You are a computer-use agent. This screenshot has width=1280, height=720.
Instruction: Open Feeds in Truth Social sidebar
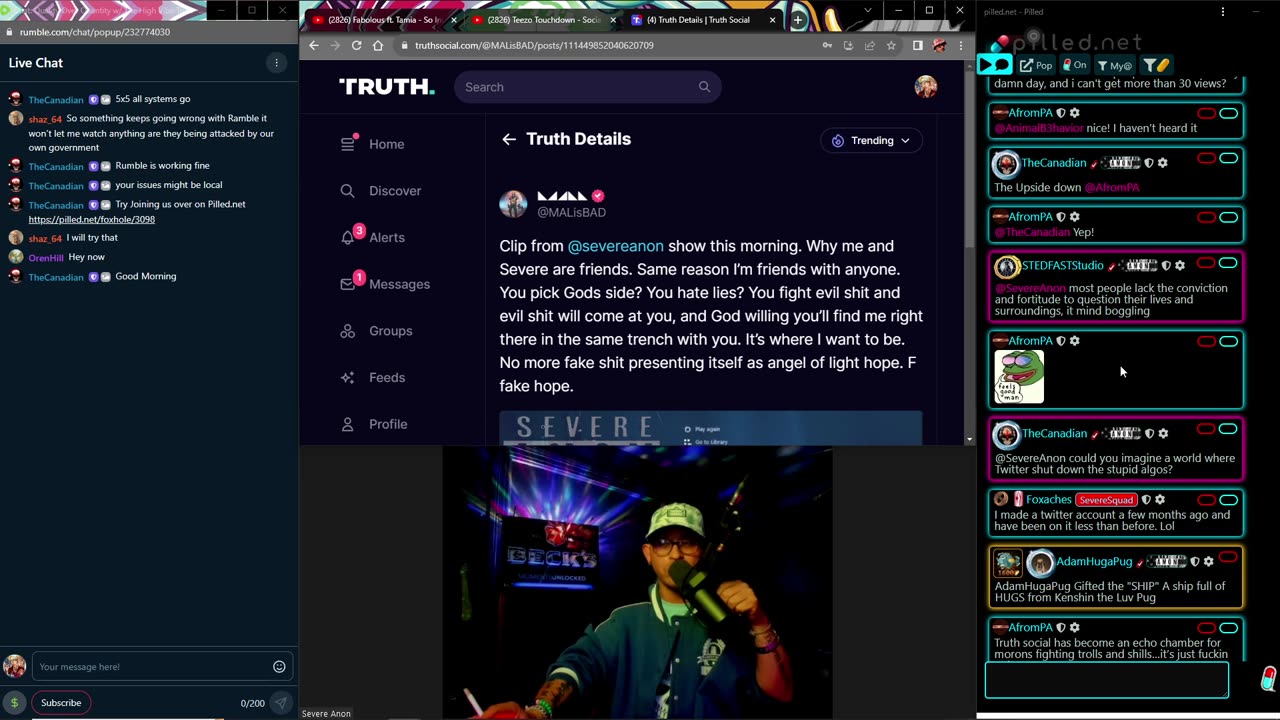[x=373, y=377]
